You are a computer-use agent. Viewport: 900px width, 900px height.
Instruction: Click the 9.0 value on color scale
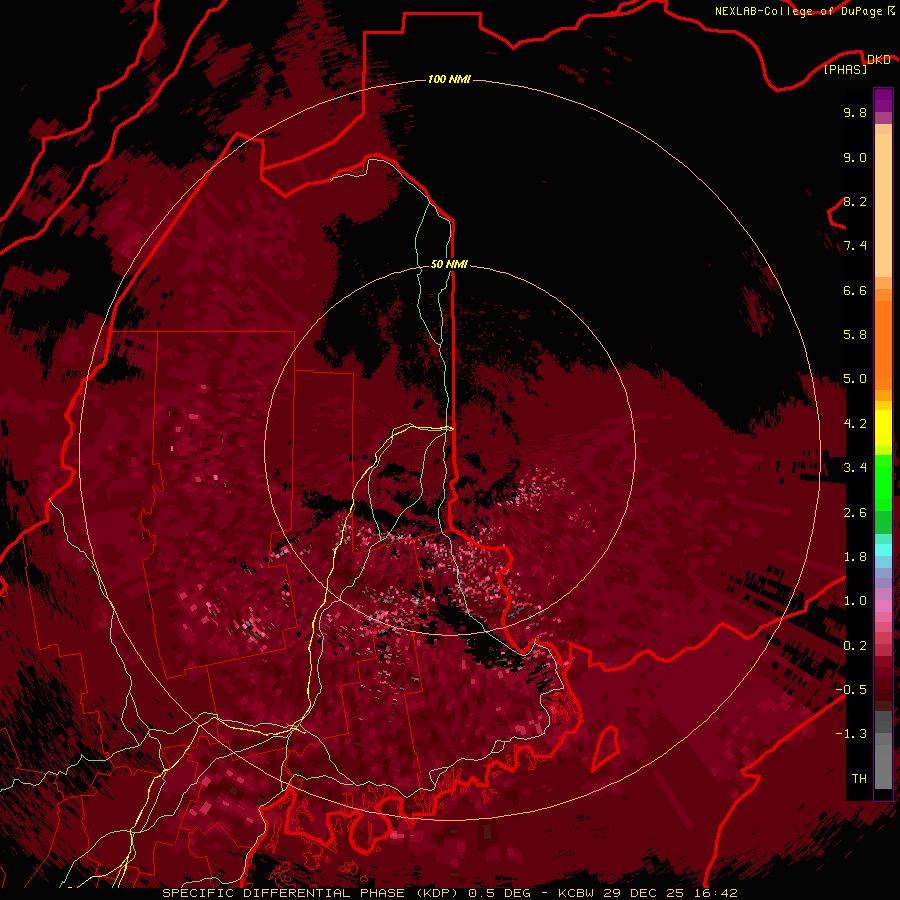855,158
